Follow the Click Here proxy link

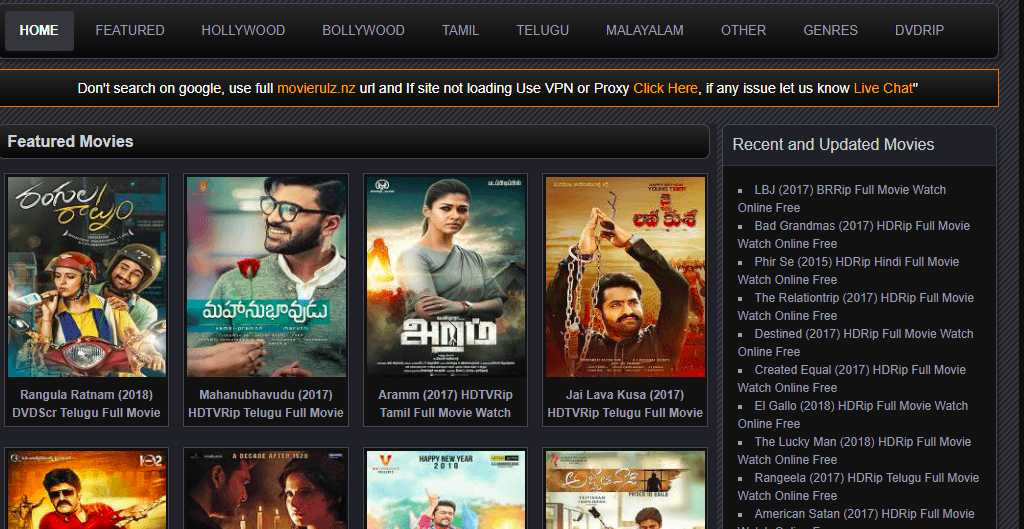click(665, 88)
